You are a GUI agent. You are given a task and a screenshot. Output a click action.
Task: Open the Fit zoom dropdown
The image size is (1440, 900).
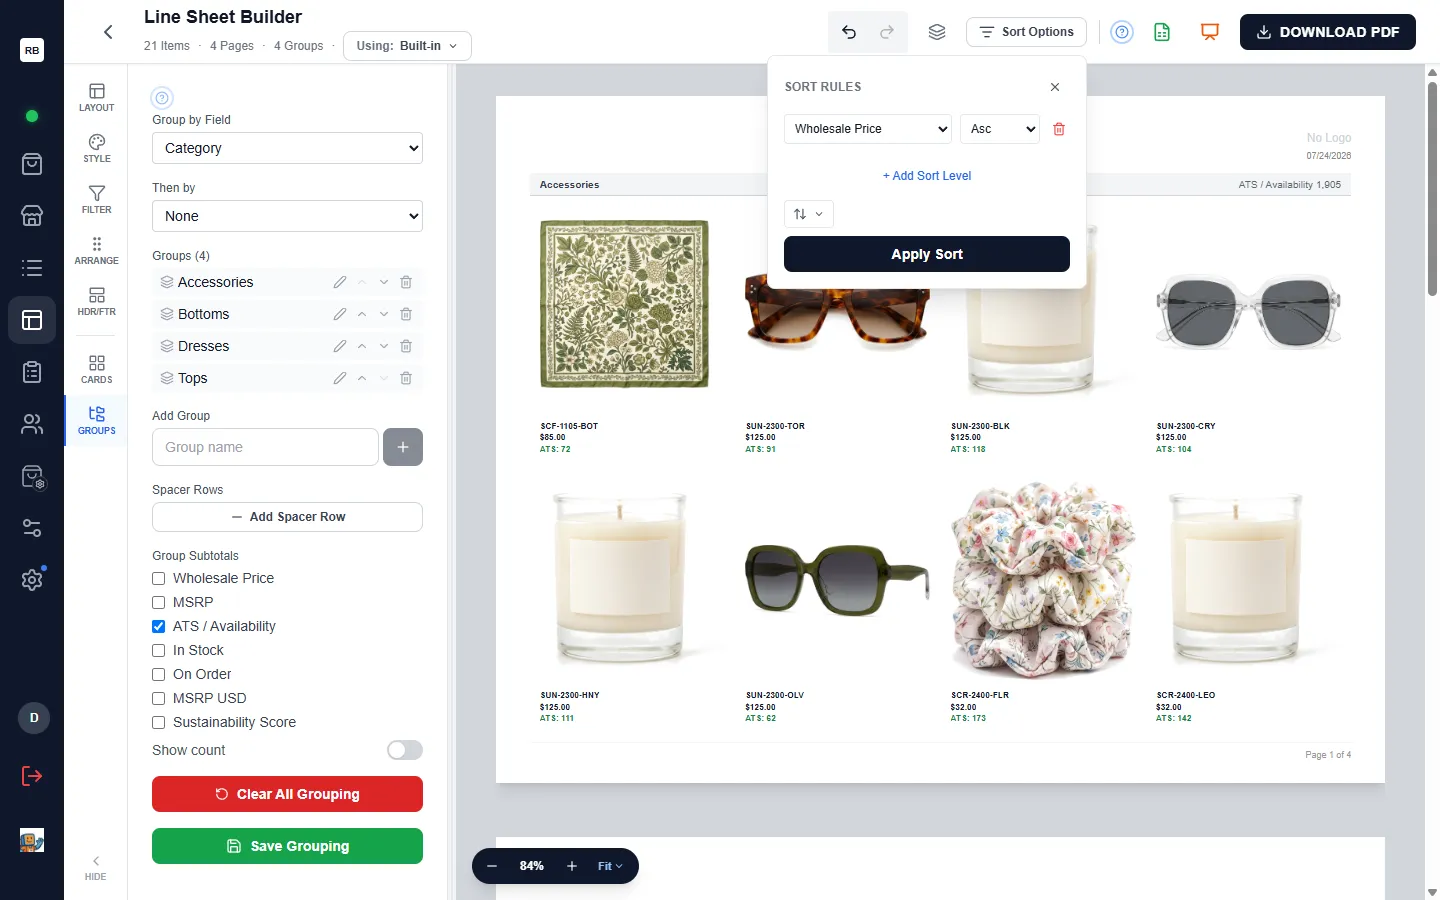point(610,866)
